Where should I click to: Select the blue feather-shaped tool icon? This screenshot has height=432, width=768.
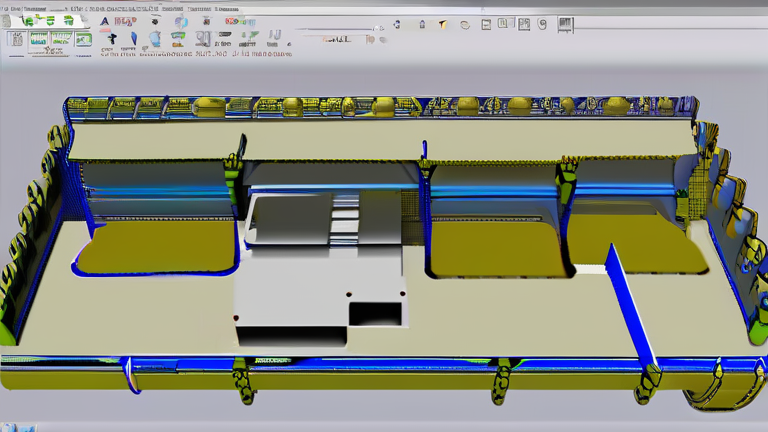point(134,39)
